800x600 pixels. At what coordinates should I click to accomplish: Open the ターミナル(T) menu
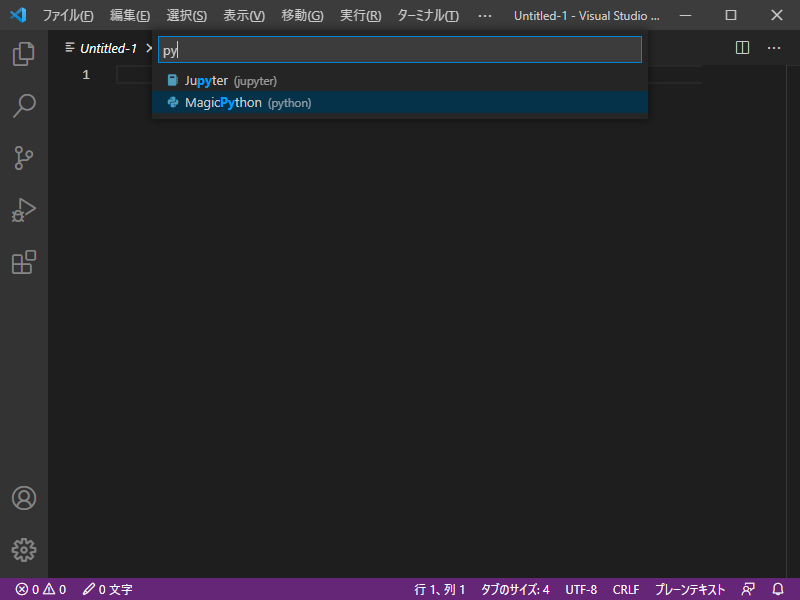coord(428,15)
